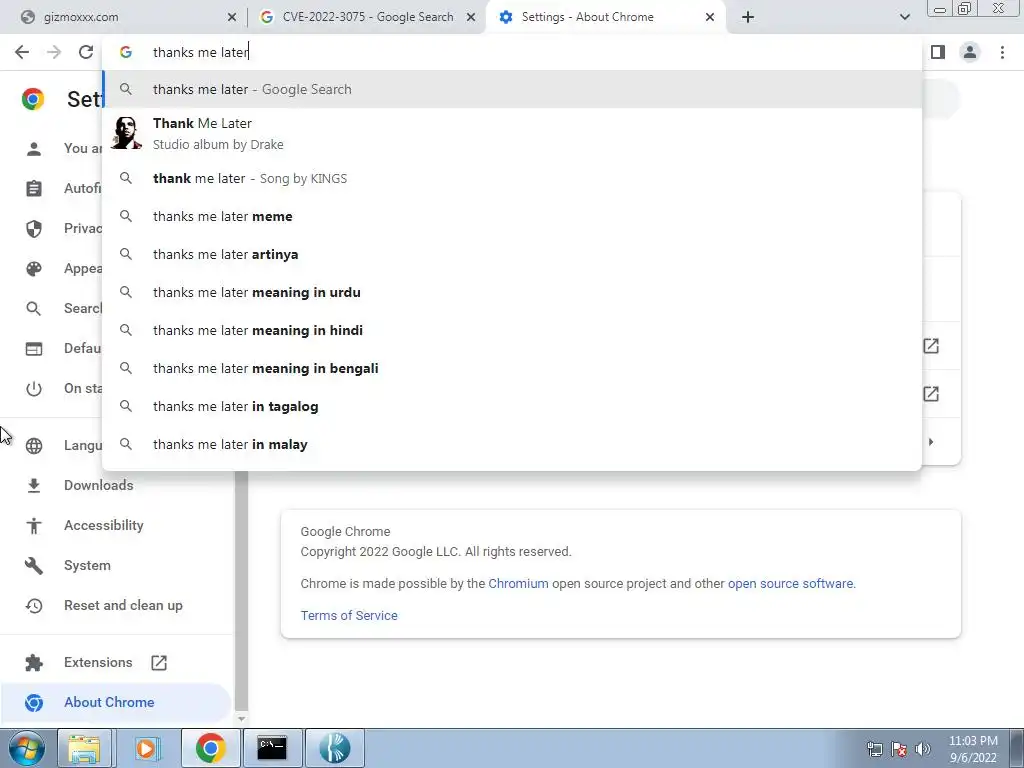This screenshot has width=1024, height=768.
Task: Select 'thanks me later - Google Search' suggestion
Action: pyautogui.click(x=512, y=89)
